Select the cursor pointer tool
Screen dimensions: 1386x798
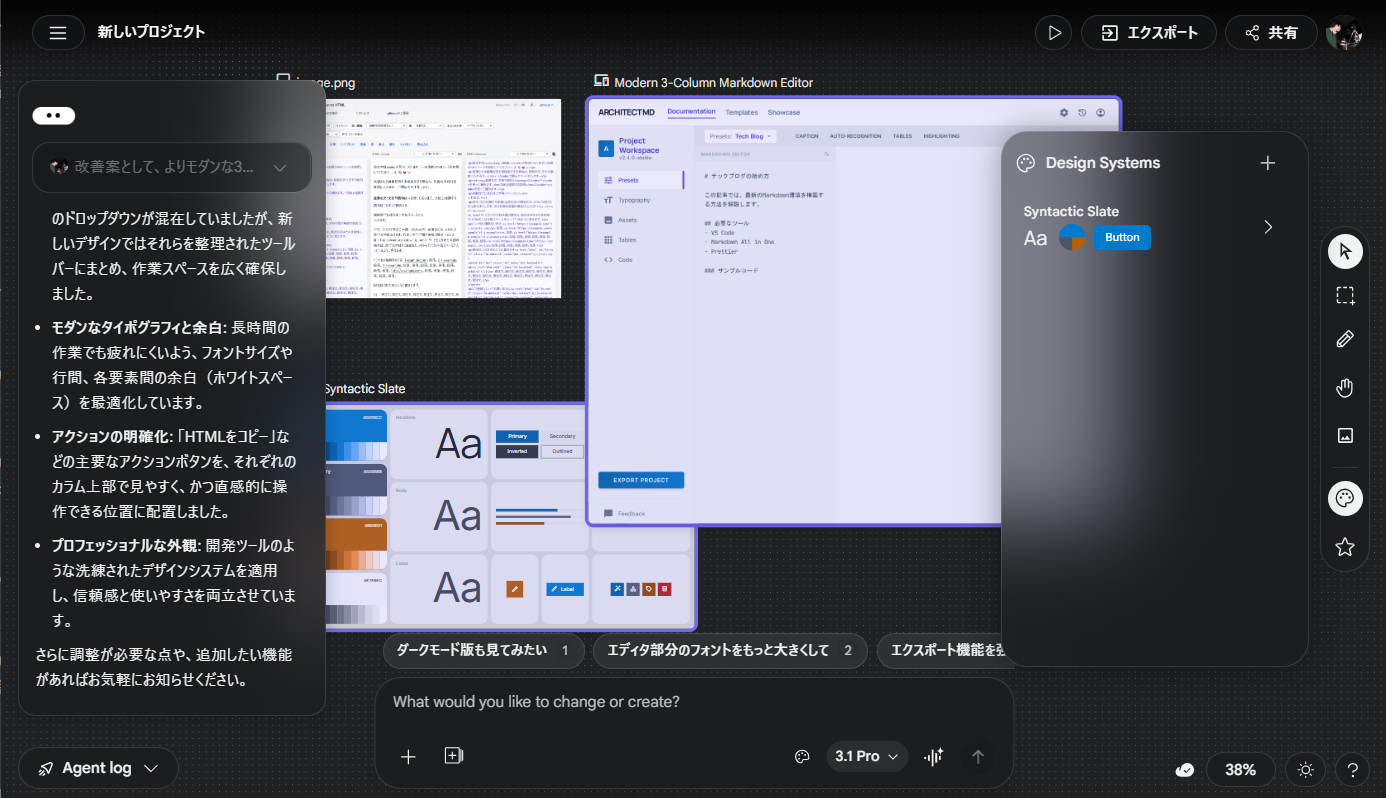coord(1345,250)
